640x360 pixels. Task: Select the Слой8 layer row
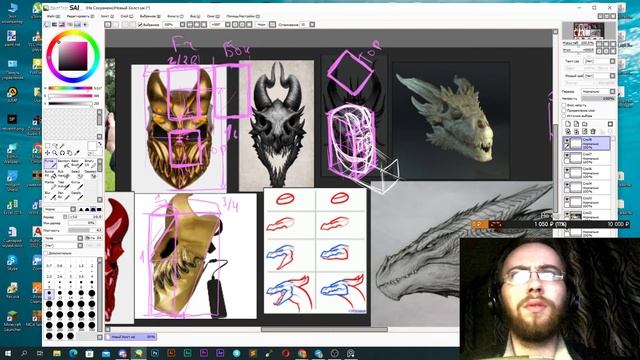pyautogui.click(x=587, y=143)
